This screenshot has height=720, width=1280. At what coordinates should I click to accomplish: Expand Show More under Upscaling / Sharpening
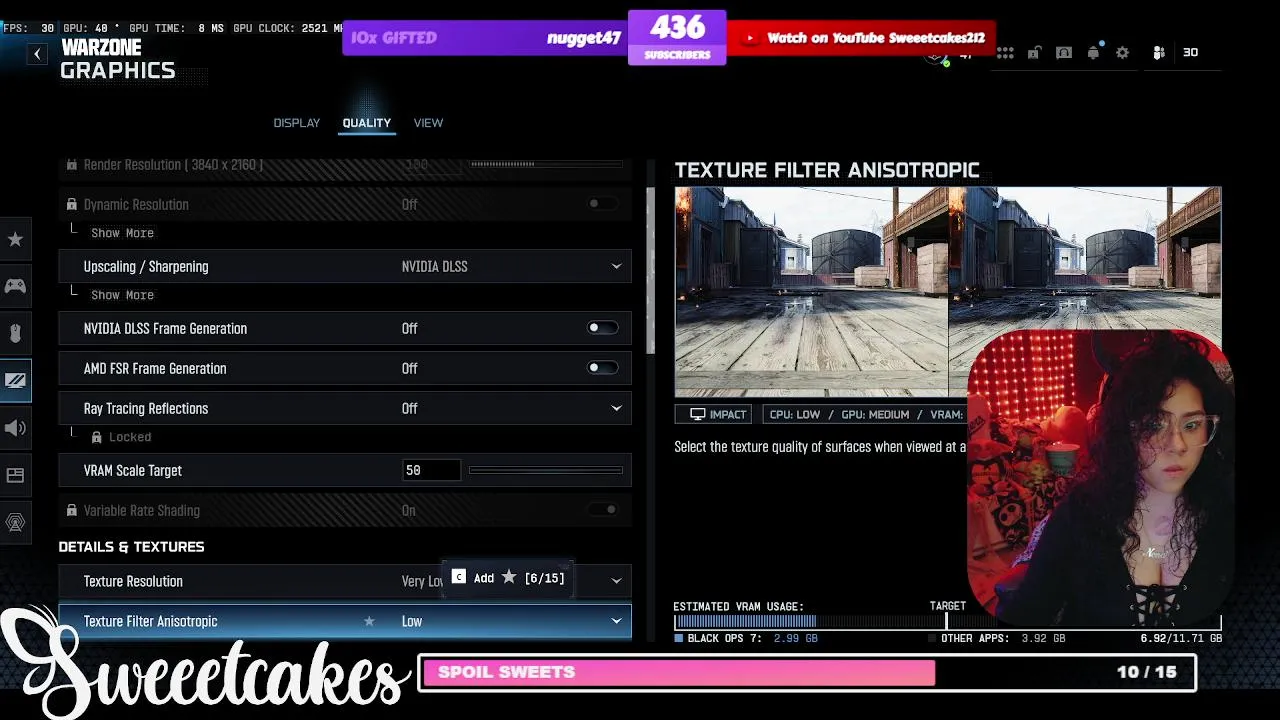click(122, 295)
